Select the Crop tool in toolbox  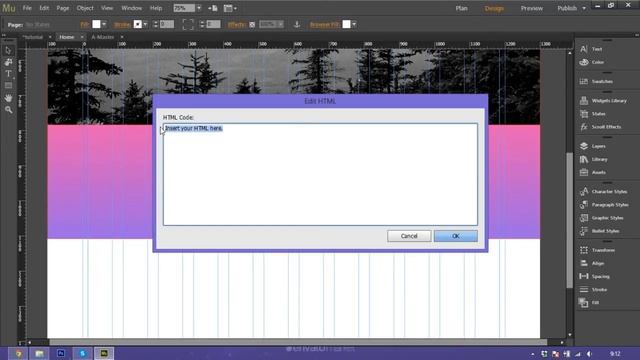8,62
